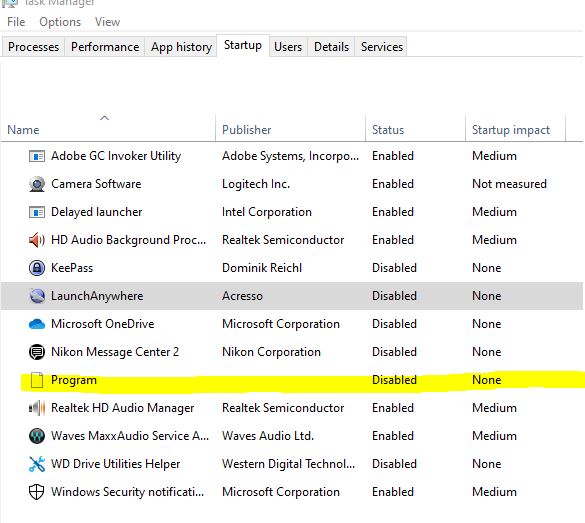585x523 pixels.
Task: Select the Waves MaxxAudio Service A... name
Action: pyautogui.click(x=130, y=436)
